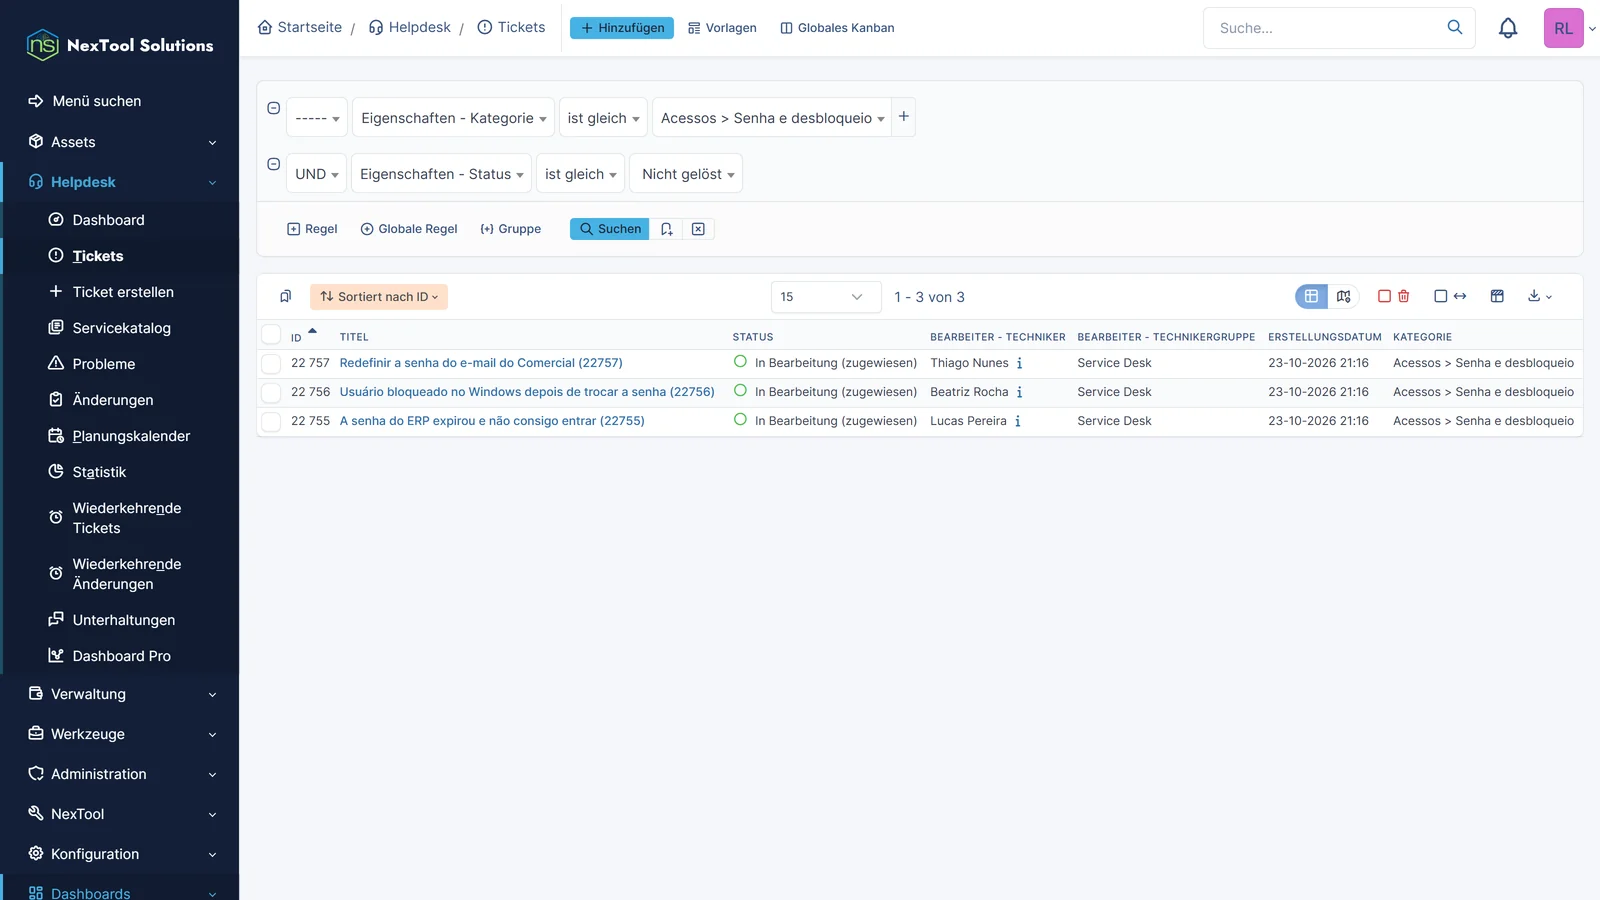The height and width of the screenshot is (900, 1600).
Task: Switch to table view
Action: point(1311,296)
